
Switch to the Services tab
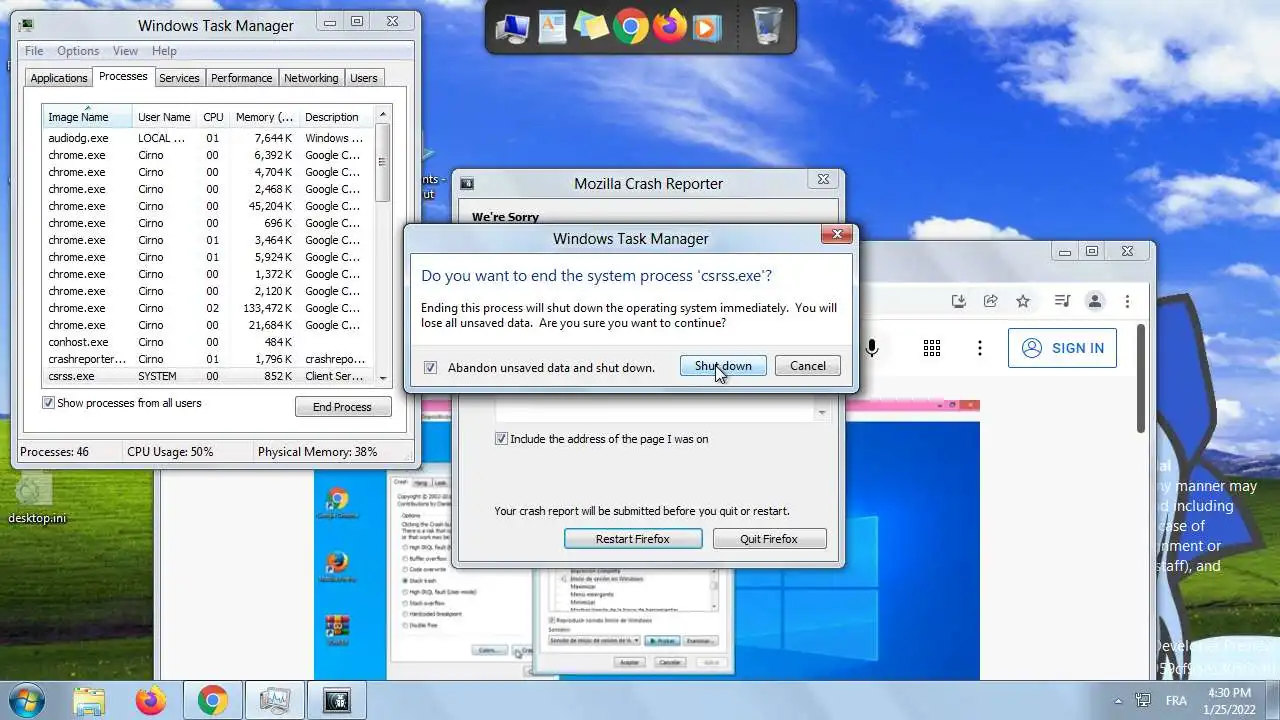point(179,78)
